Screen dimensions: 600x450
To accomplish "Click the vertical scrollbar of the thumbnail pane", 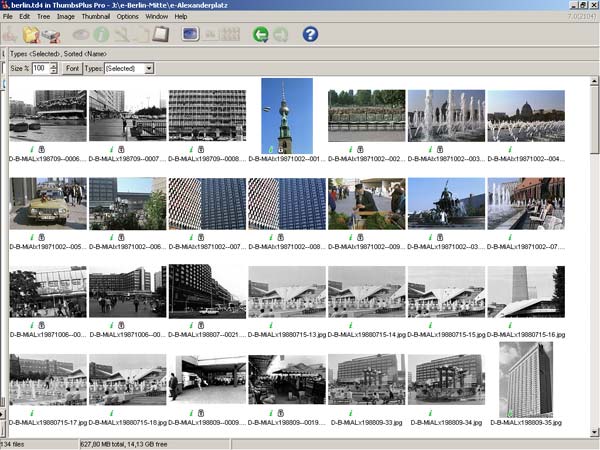I will (x=595, y=250).
